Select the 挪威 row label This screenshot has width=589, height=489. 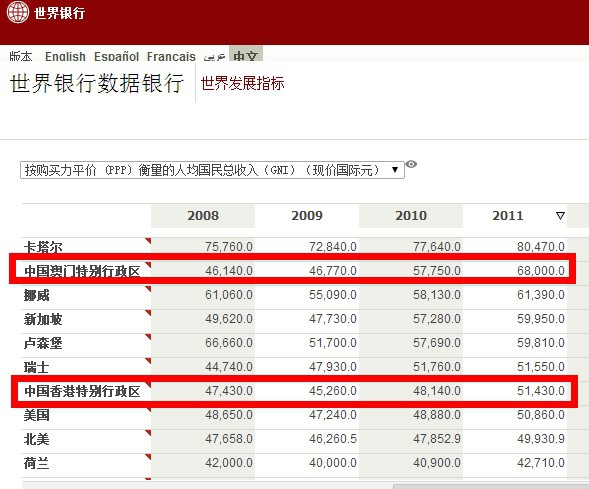36,295
